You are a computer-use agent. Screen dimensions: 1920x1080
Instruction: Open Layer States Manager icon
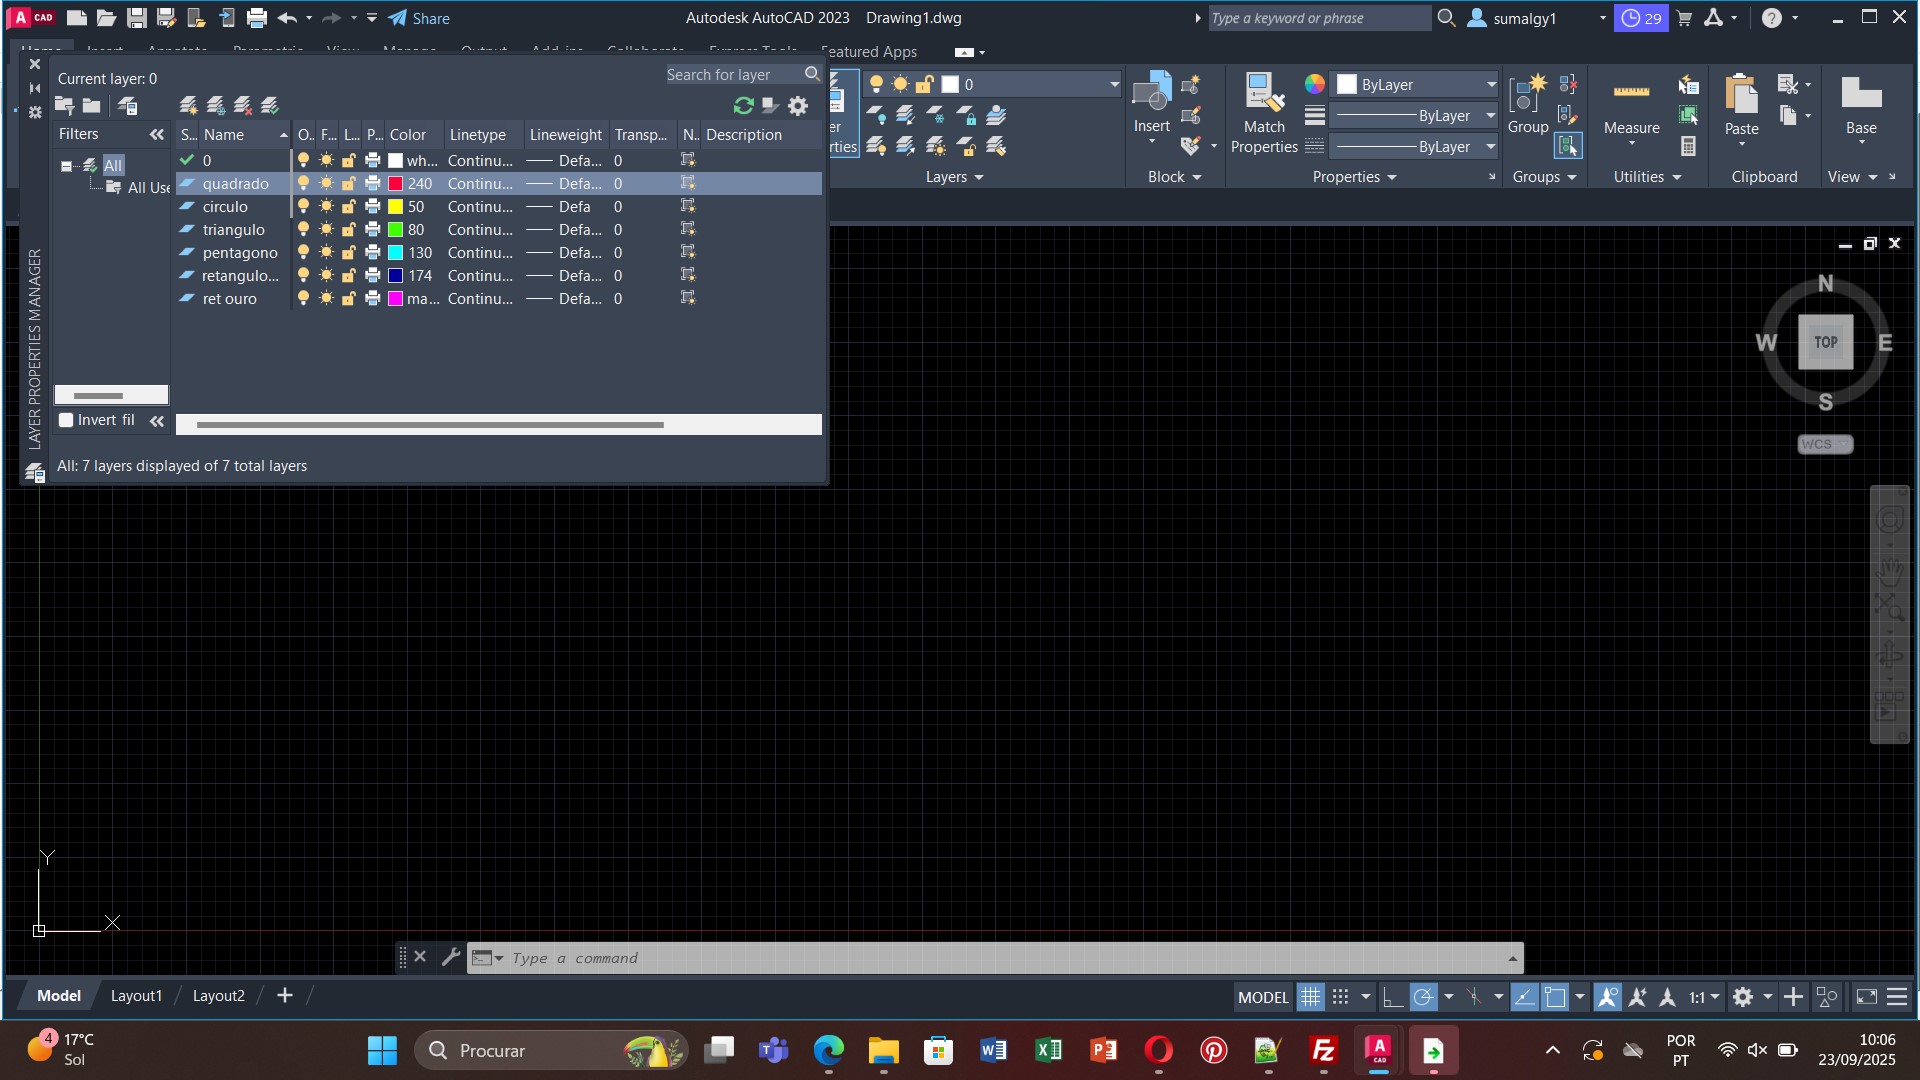[128, 105]
